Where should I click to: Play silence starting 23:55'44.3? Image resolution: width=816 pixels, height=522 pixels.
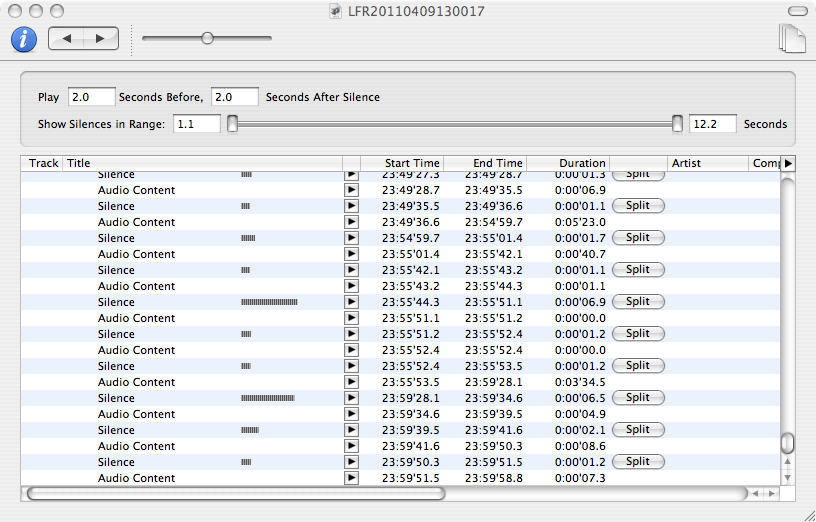pos(351,302)
